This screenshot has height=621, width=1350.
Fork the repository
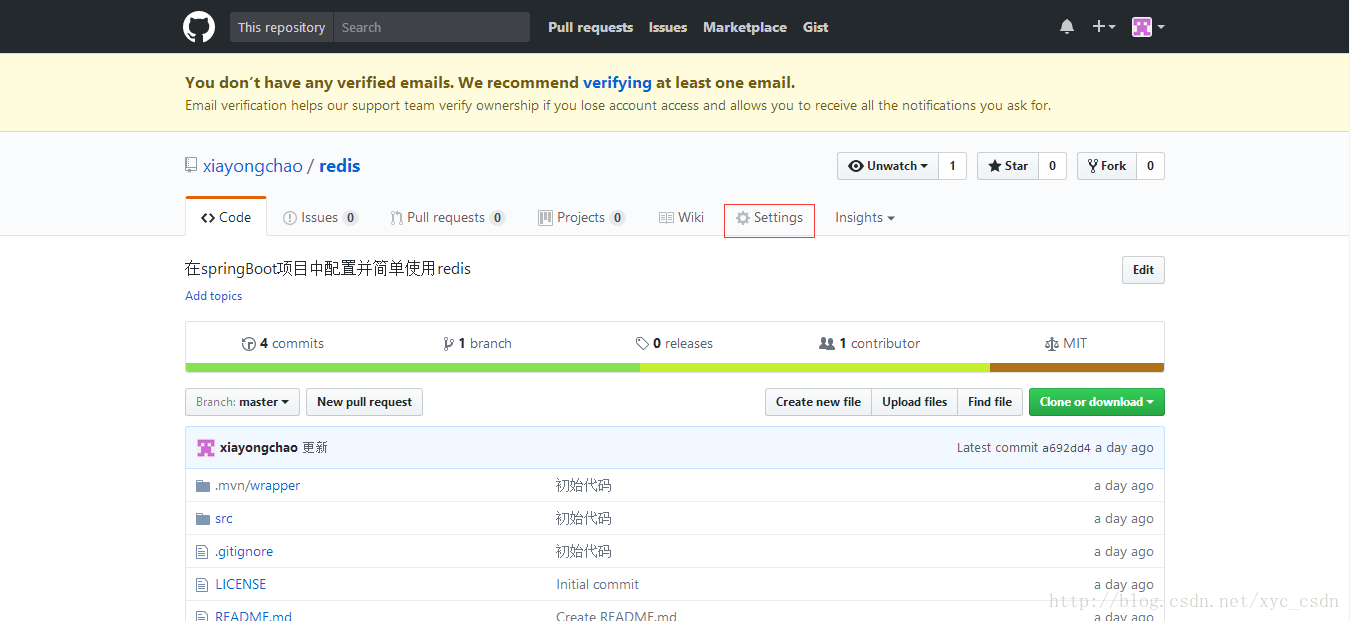coord(1107,166)
